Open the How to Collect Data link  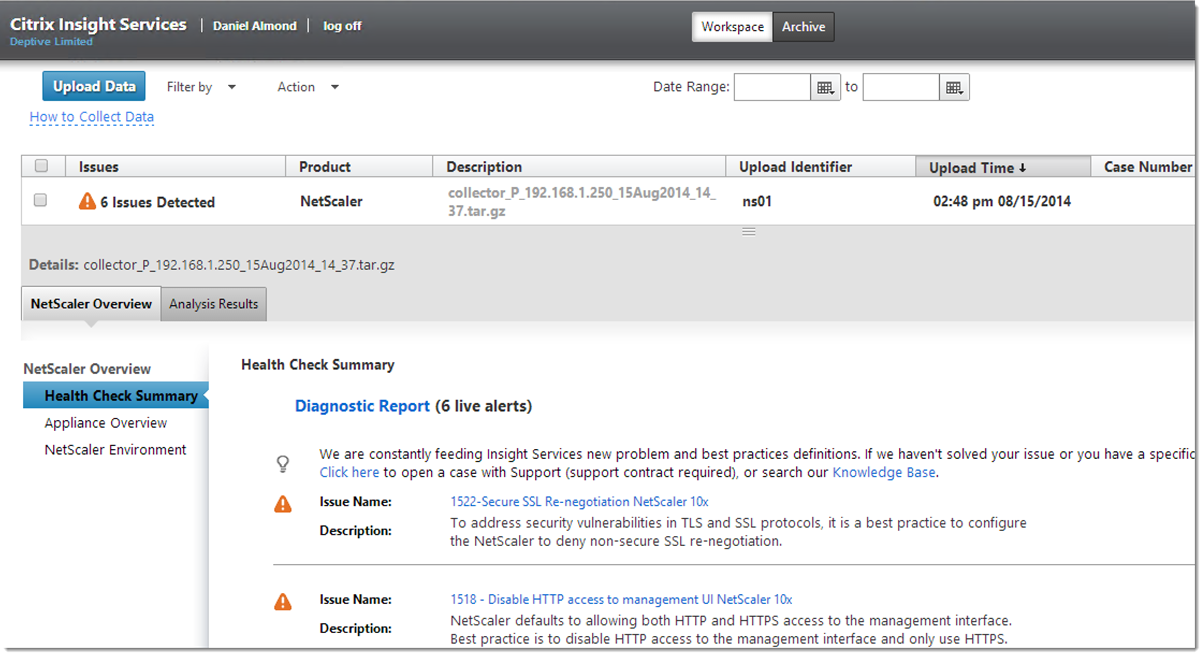tap(92, 117)
